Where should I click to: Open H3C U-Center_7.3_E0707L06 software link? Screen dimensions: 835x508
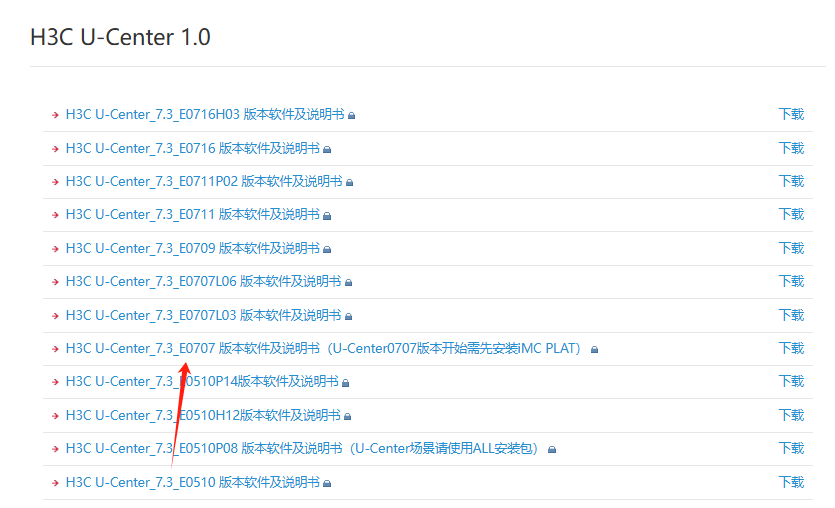coord(203,281)
